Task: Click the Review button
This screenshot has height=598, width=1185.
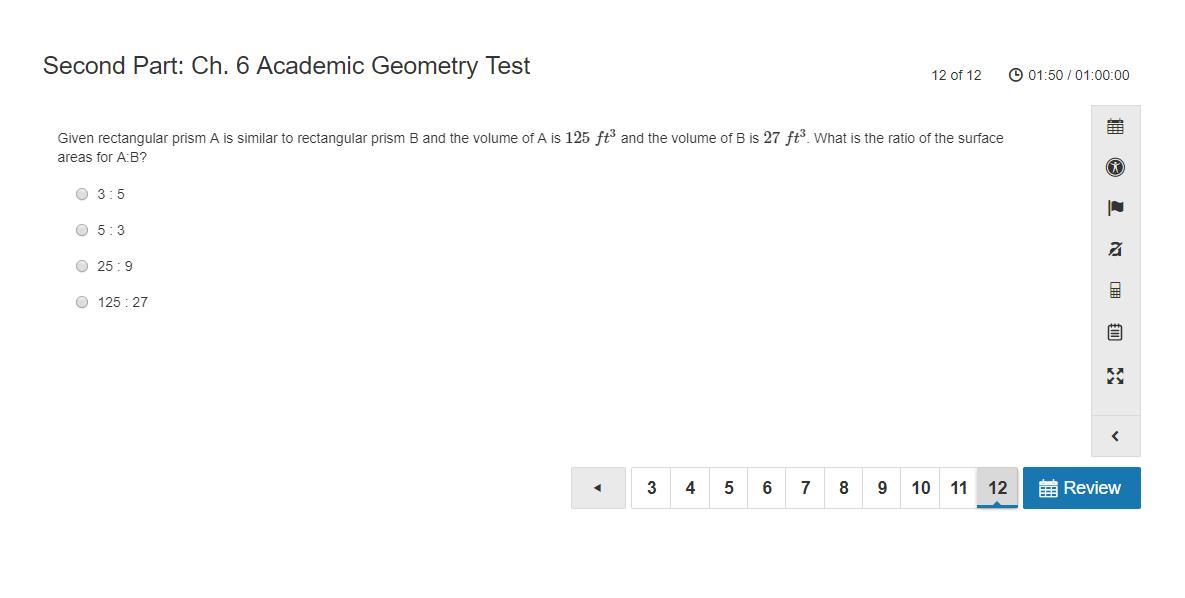Action: [x=1081, y=488]
